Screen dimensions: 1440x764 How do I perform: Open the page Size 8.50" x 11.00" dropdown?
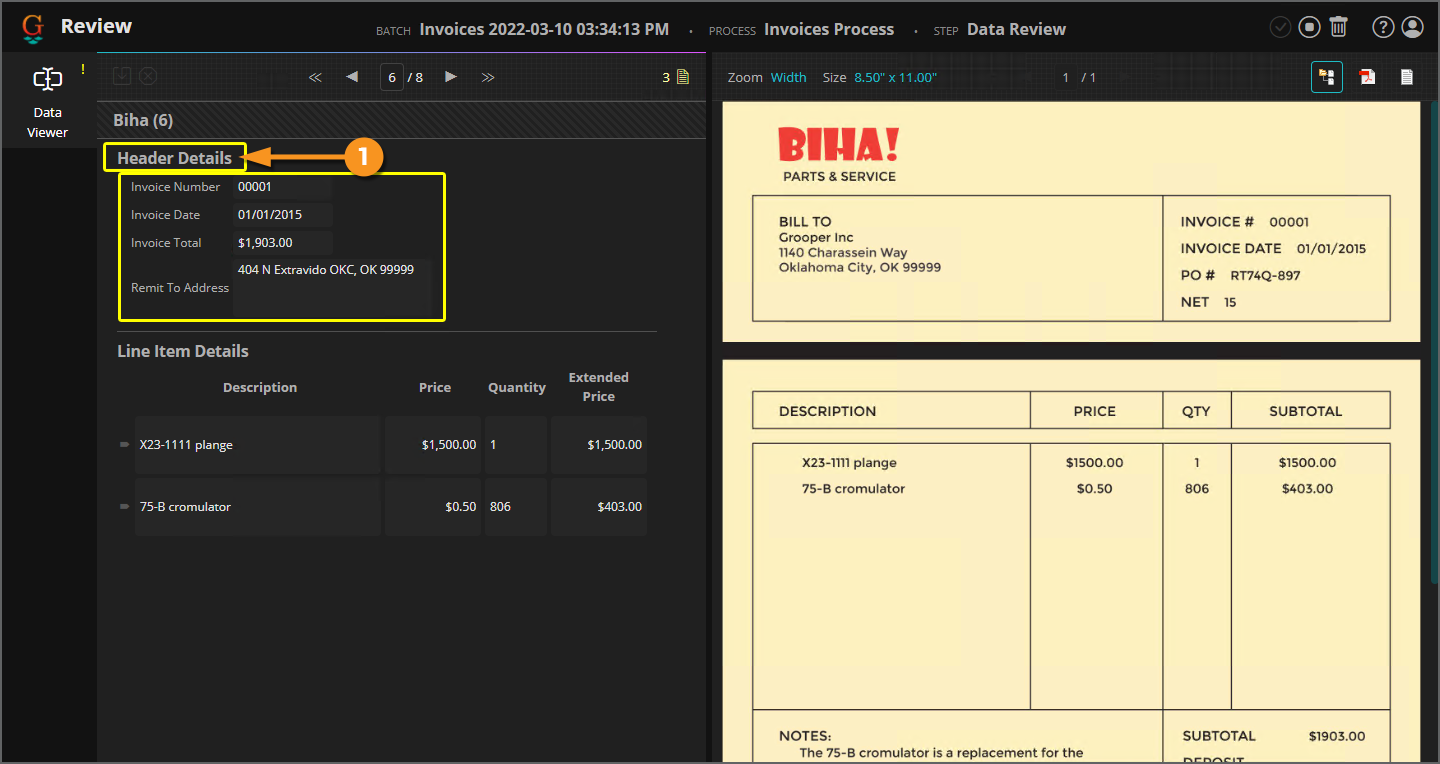point(895,77)
